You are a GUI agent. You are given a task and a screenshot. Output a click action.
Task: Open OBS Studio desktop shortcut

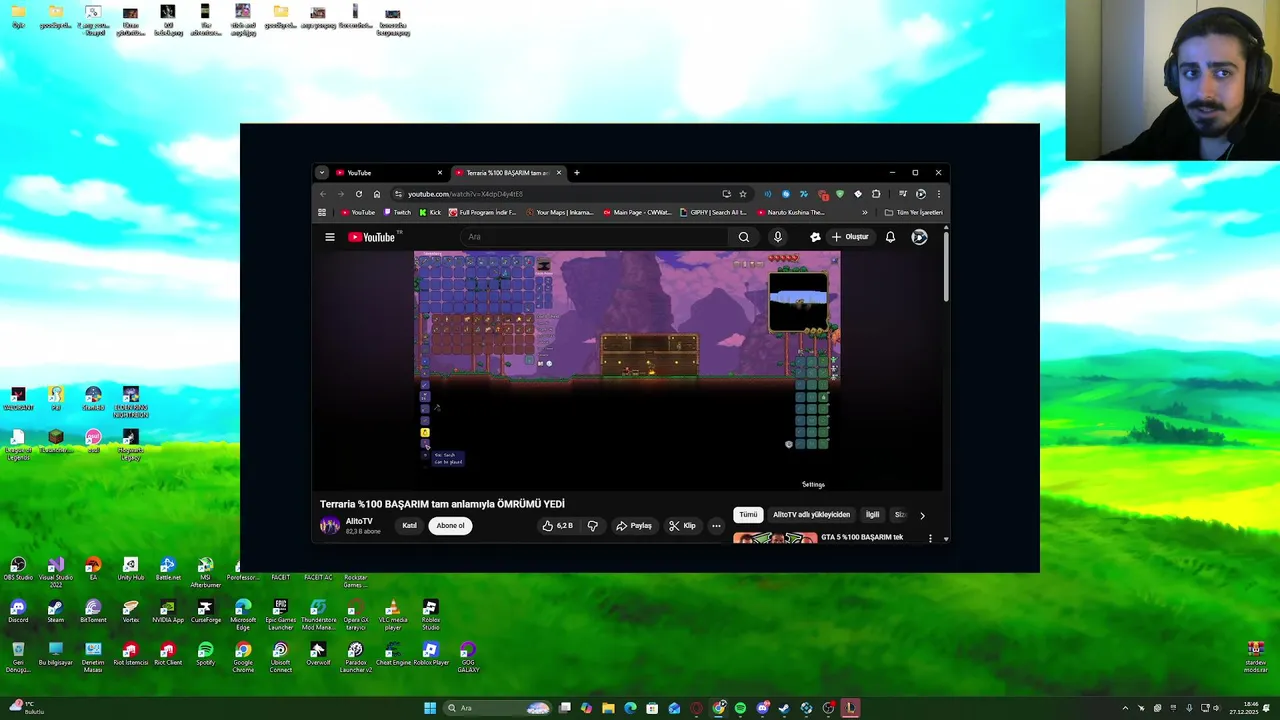18,569
